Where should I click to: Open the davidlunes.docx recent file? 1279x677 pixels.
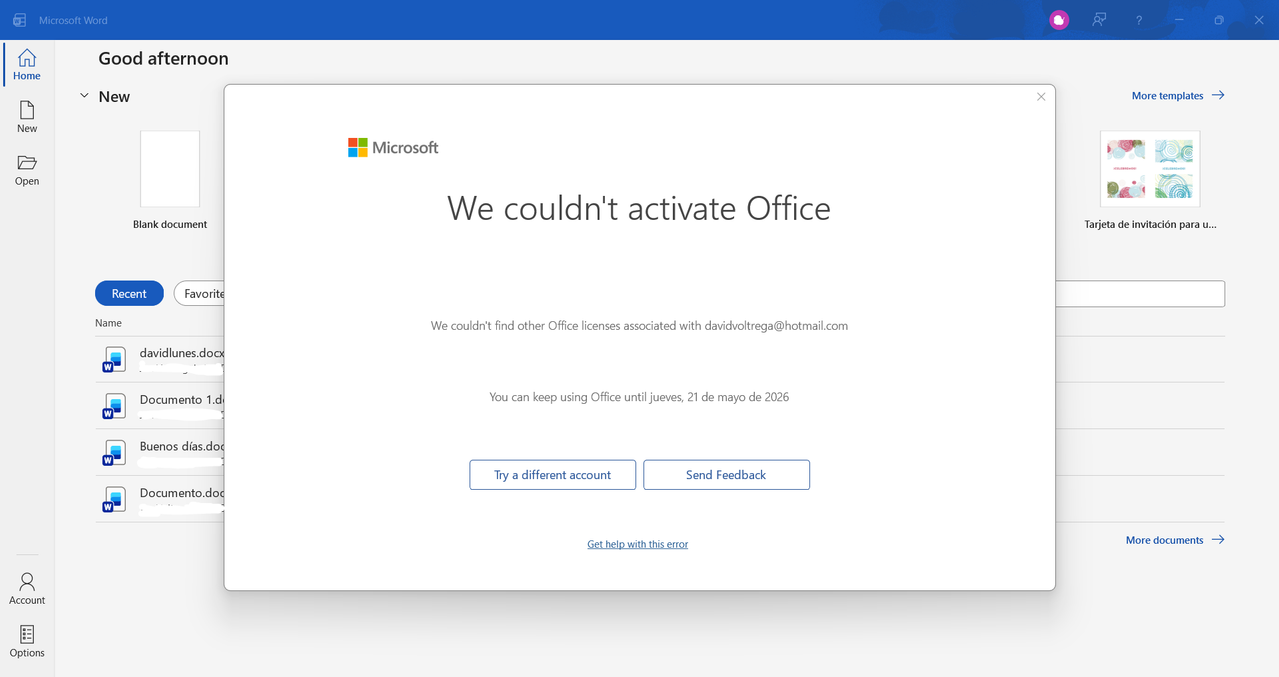pos(161,359)
